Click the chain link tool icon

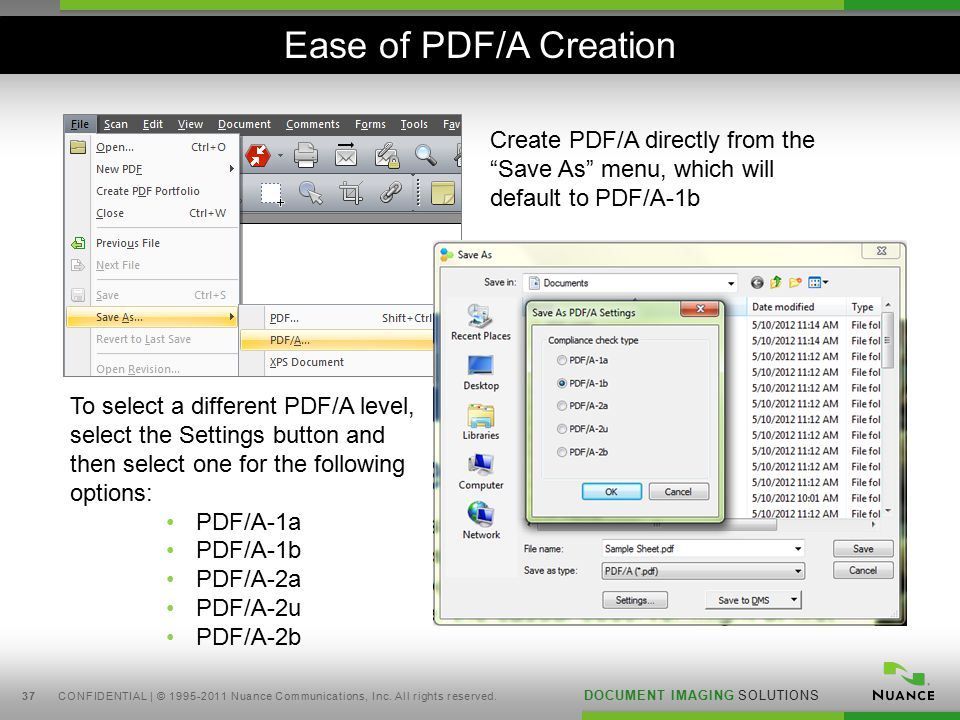[x=391, y=193]
